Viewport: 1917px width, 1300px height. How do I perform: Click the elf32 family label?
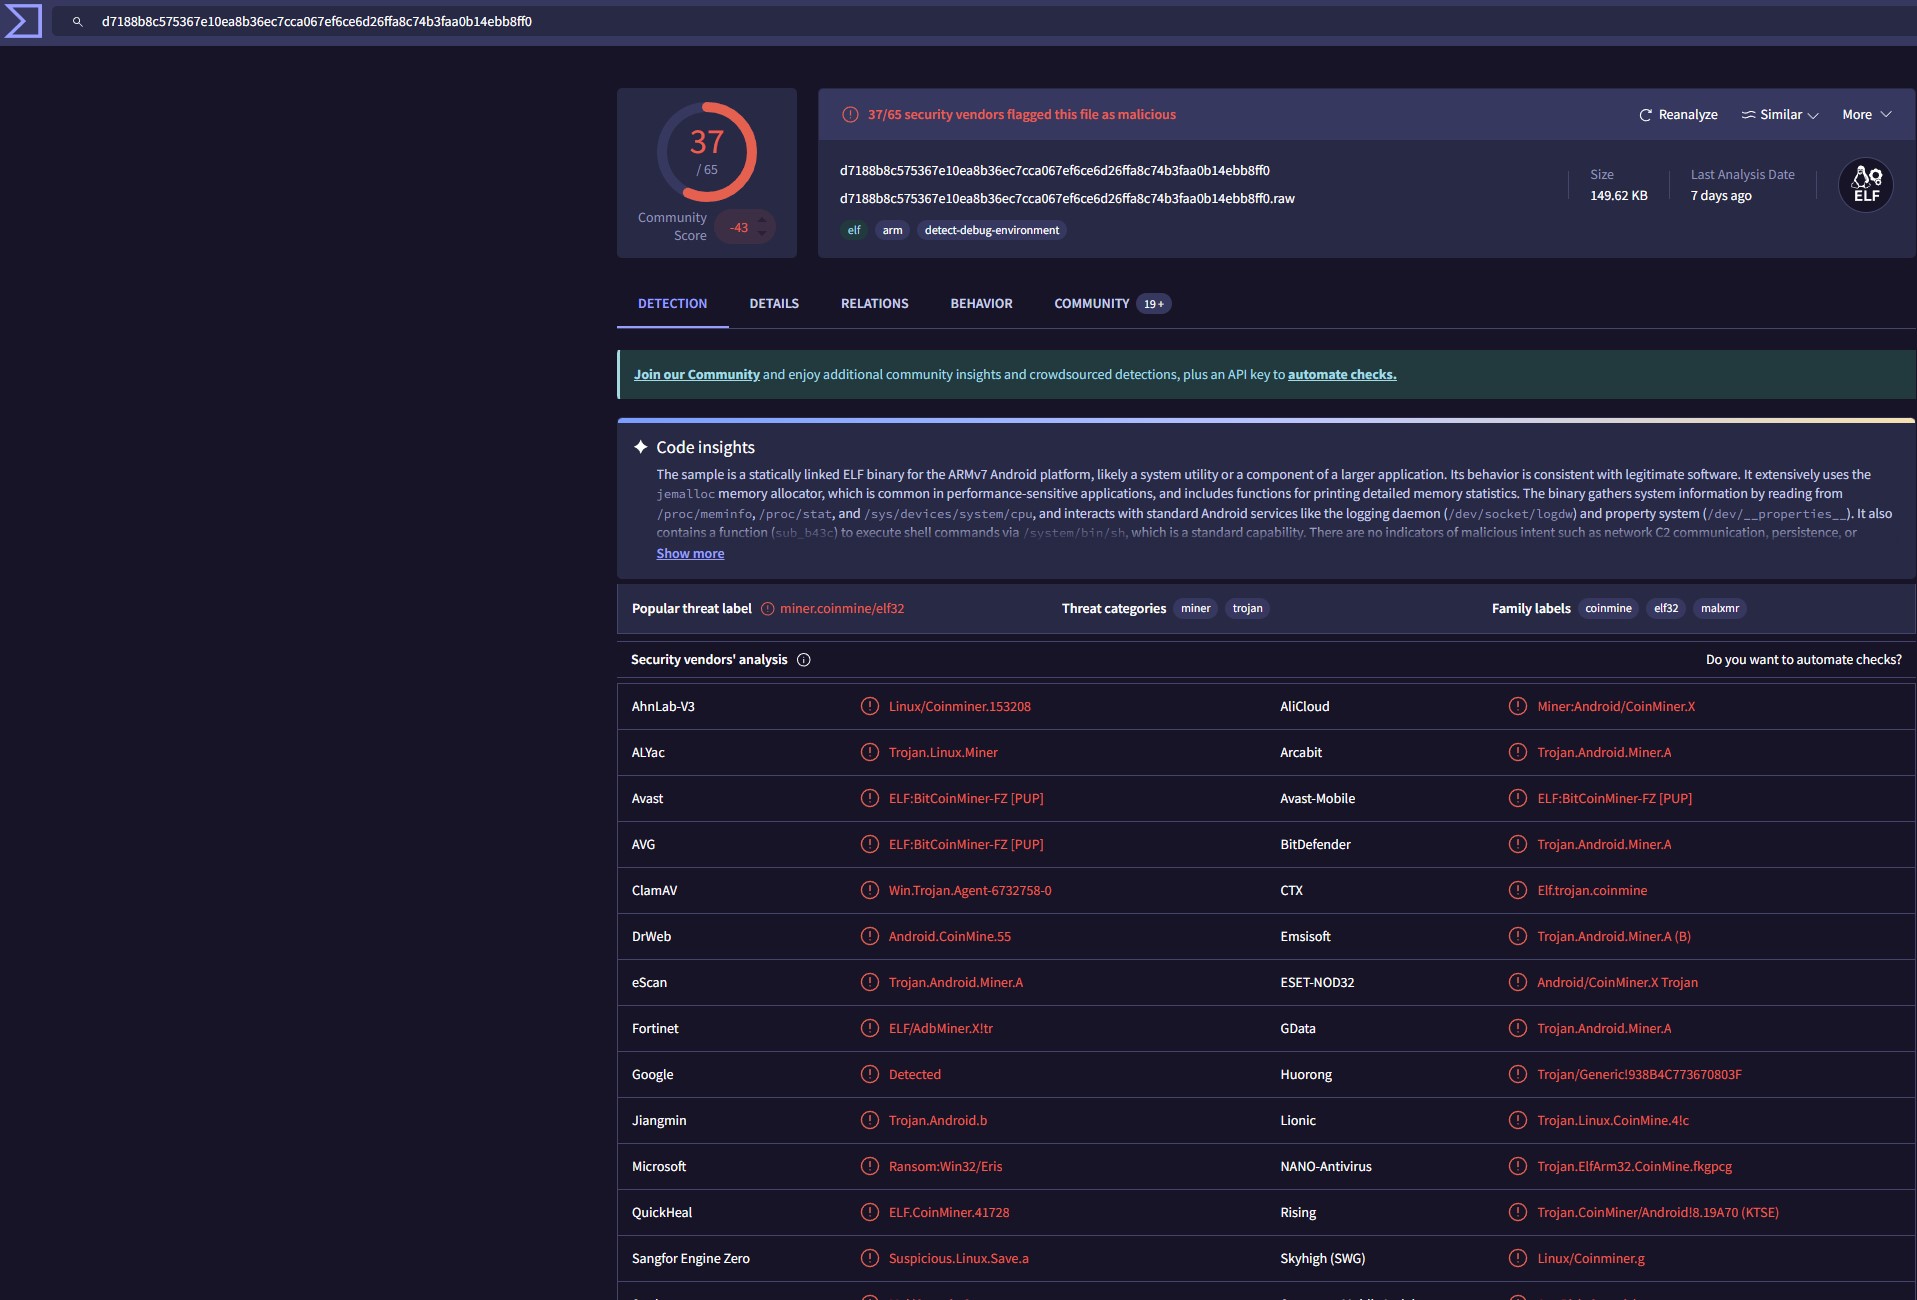(x=1666, y=608)
